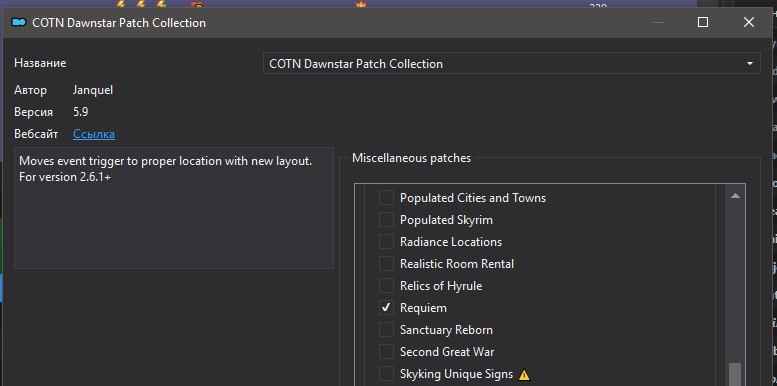777x386 pixels.
Task: Maximize the COTN Dawnstar Patch Collection window
Action: pyautogui.click(x=703, y=22)
